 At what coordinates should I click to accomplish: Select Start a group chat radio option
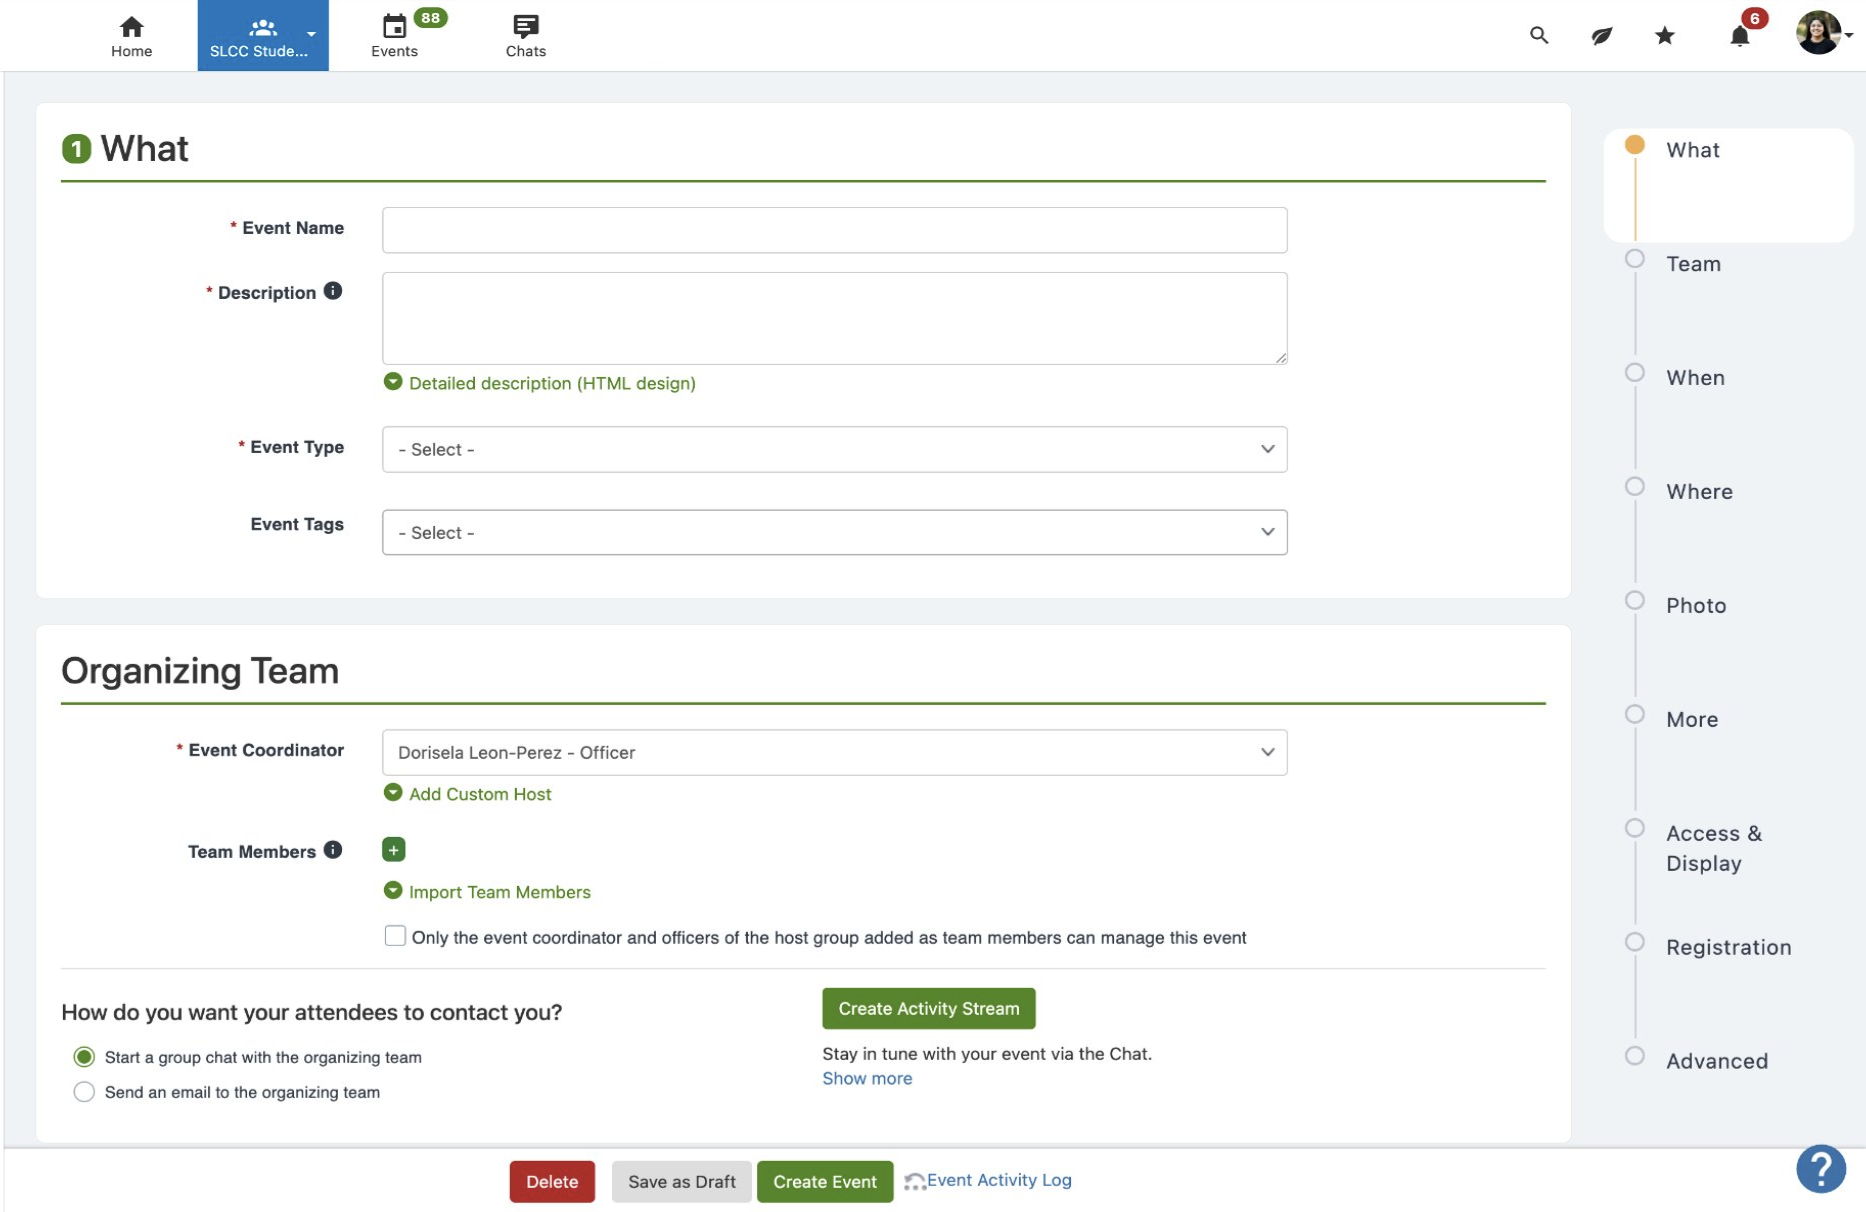(x=84, y=1057)
